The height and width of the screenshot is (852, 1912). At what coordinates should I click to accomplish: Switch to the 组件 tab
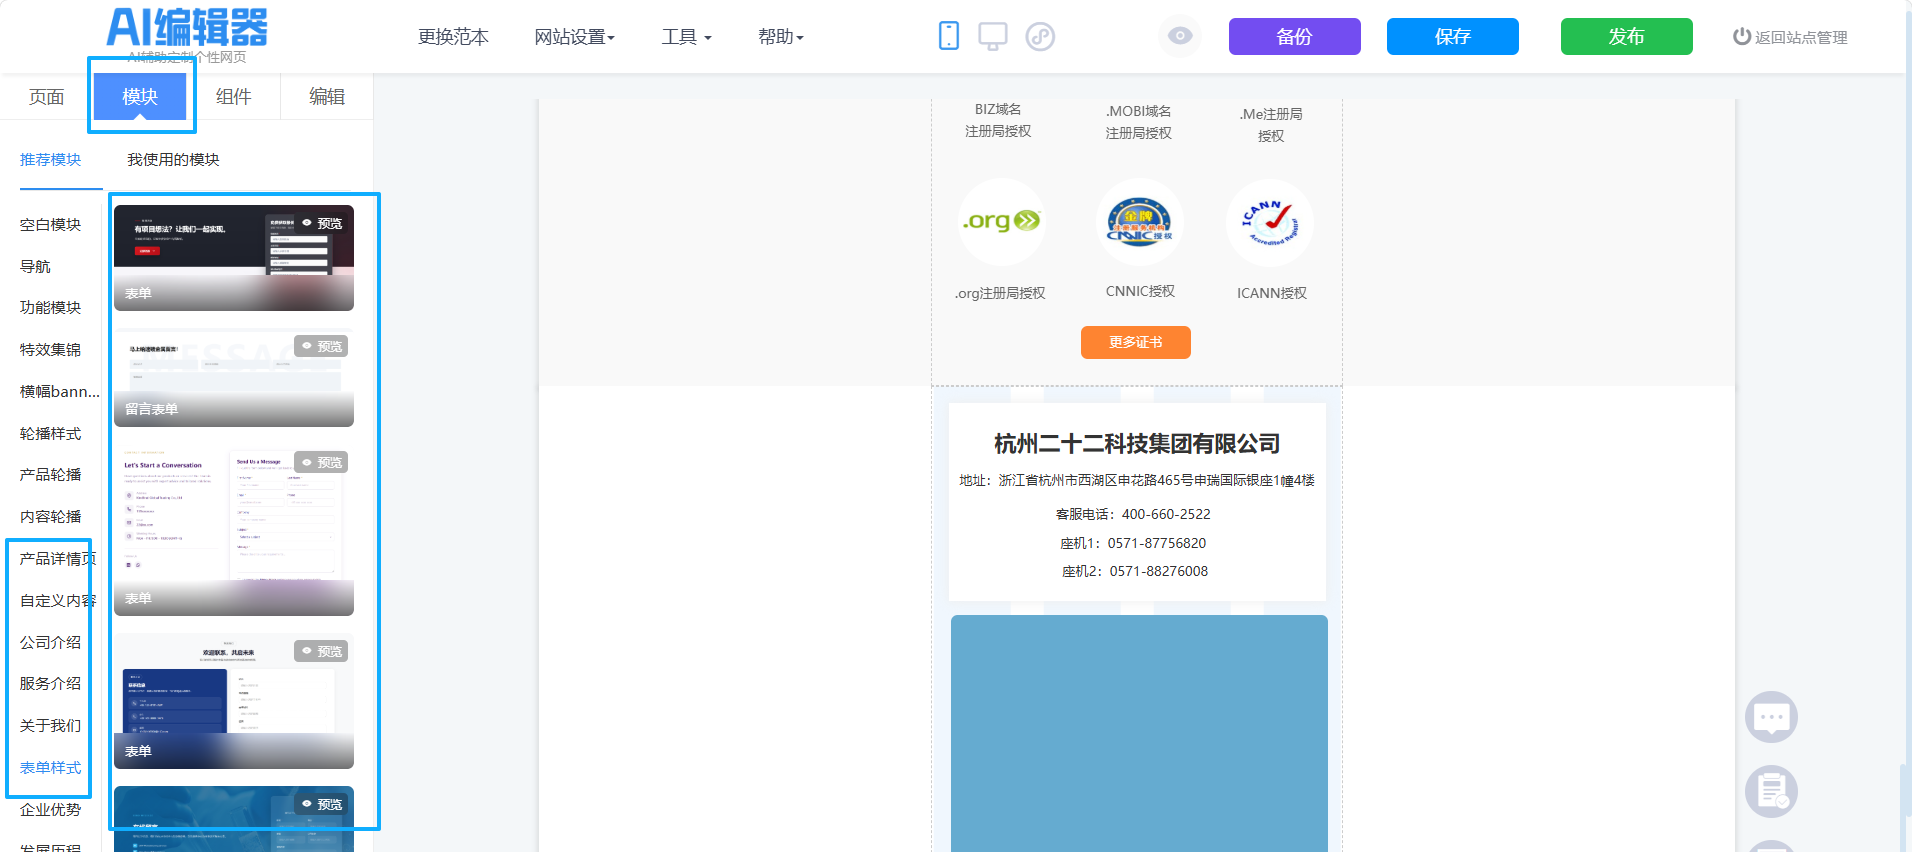point(233,96)
